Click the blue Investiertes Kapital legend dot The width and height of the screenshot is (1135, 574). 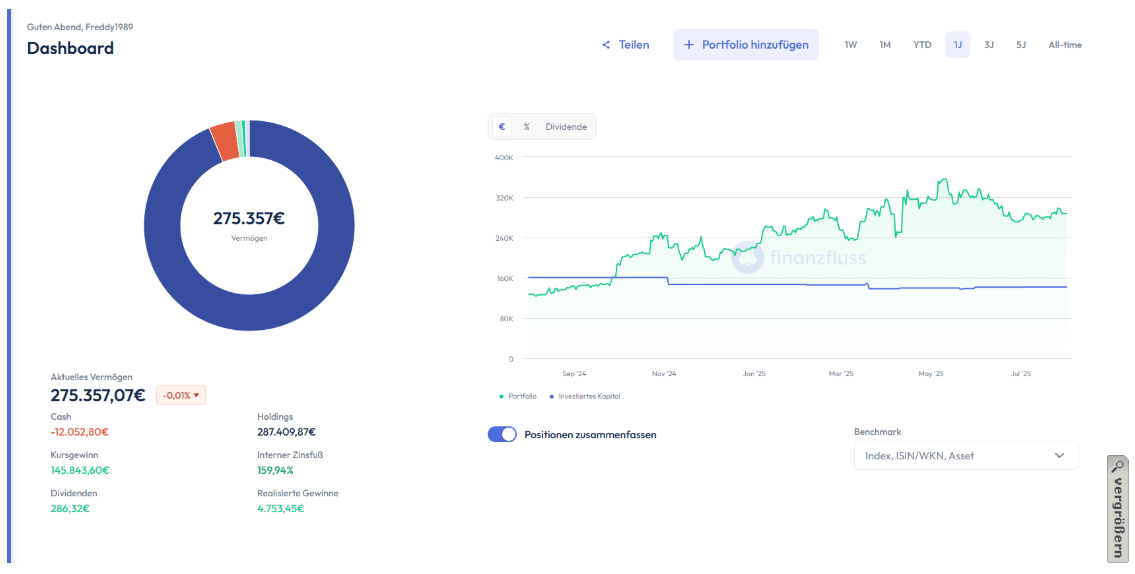click(x=551, y=396)
